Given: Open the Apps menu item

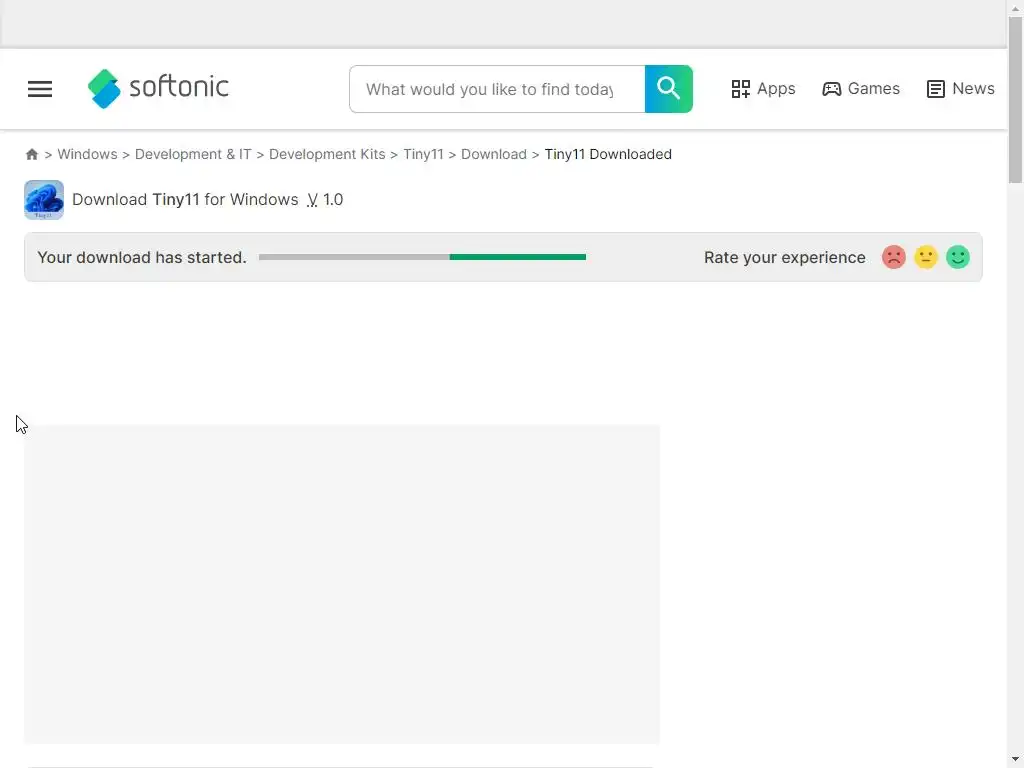Looking at the screenshot, I should 763,89.
